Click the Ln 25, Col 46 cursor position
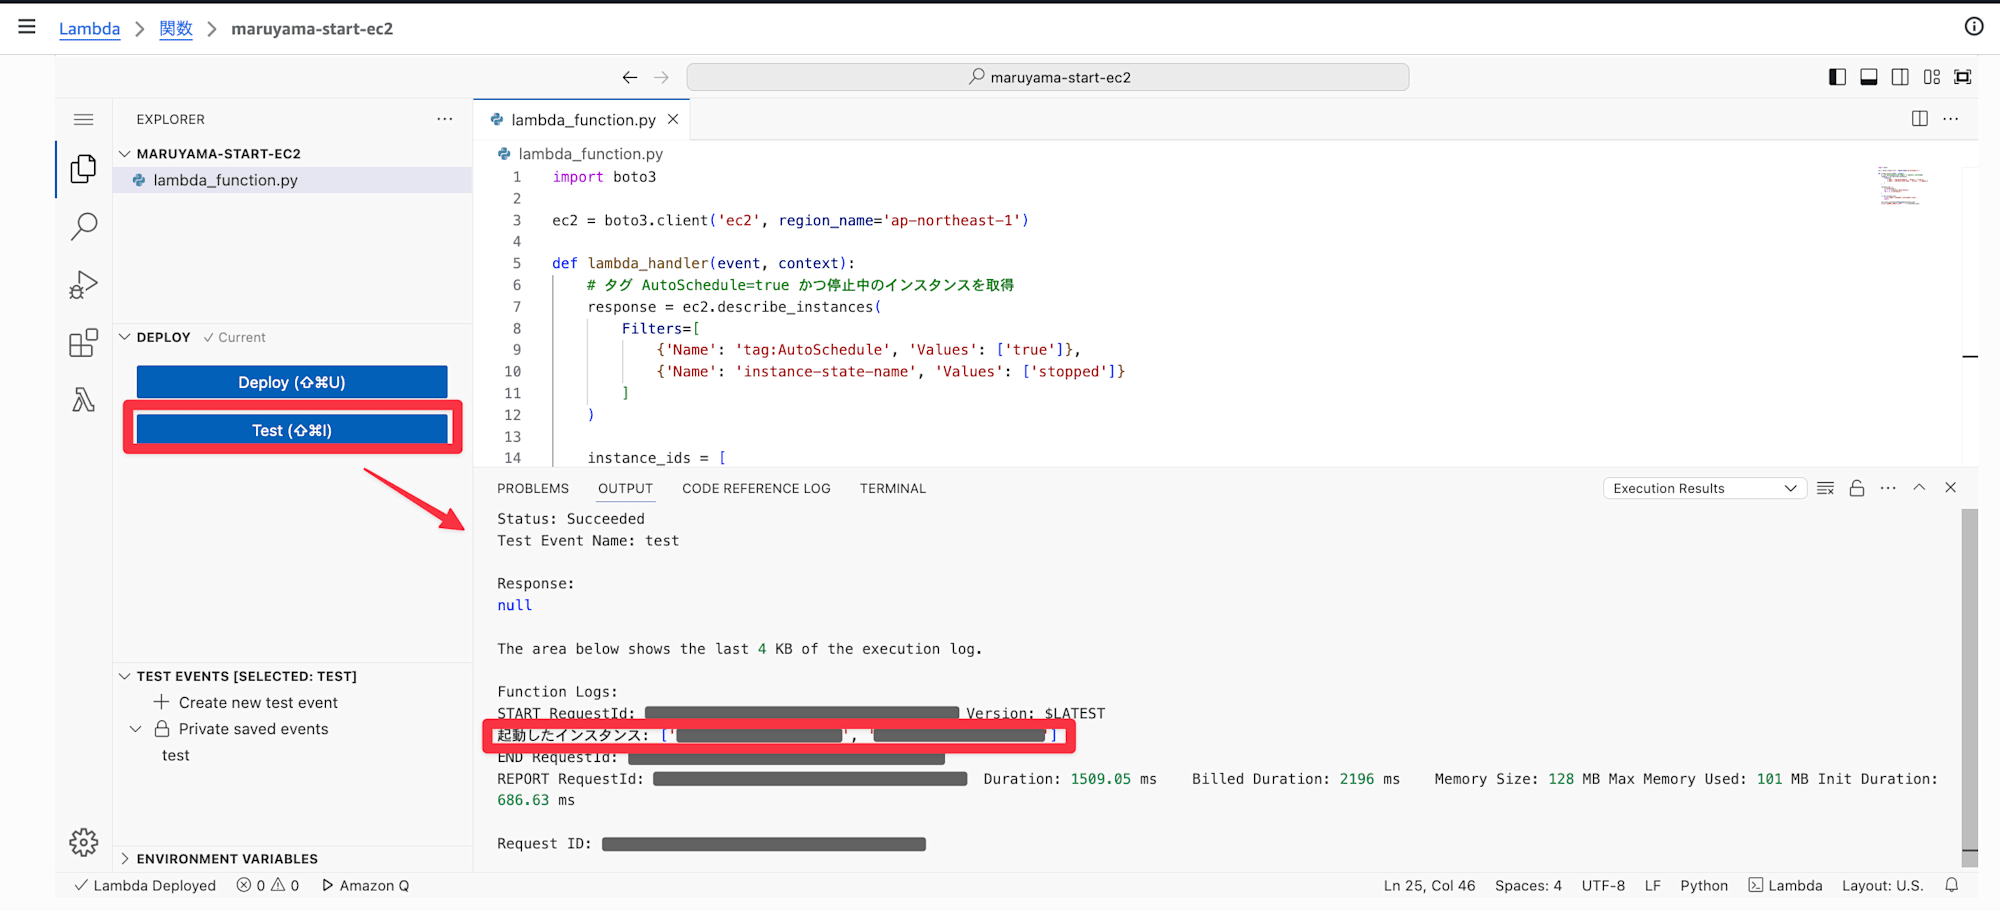 click(1429, 885)
